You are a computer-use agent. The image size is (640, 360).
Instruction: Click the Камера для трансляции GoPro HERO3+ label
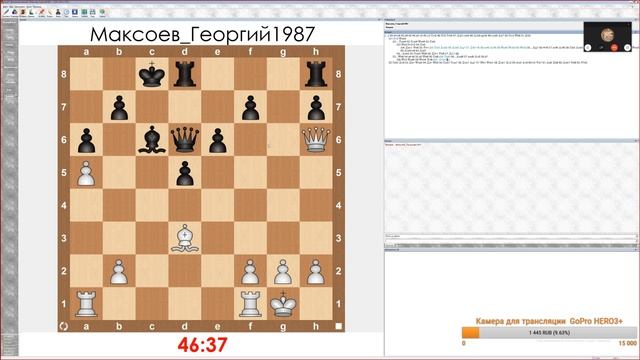coord(549,321)
